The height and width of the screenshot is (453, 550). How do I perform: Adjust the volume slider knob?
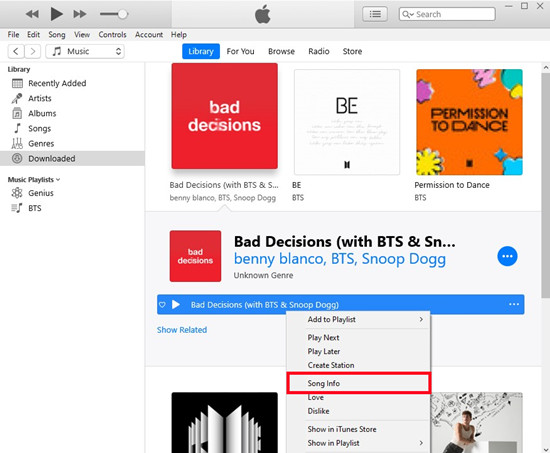(x=122, y=14)
